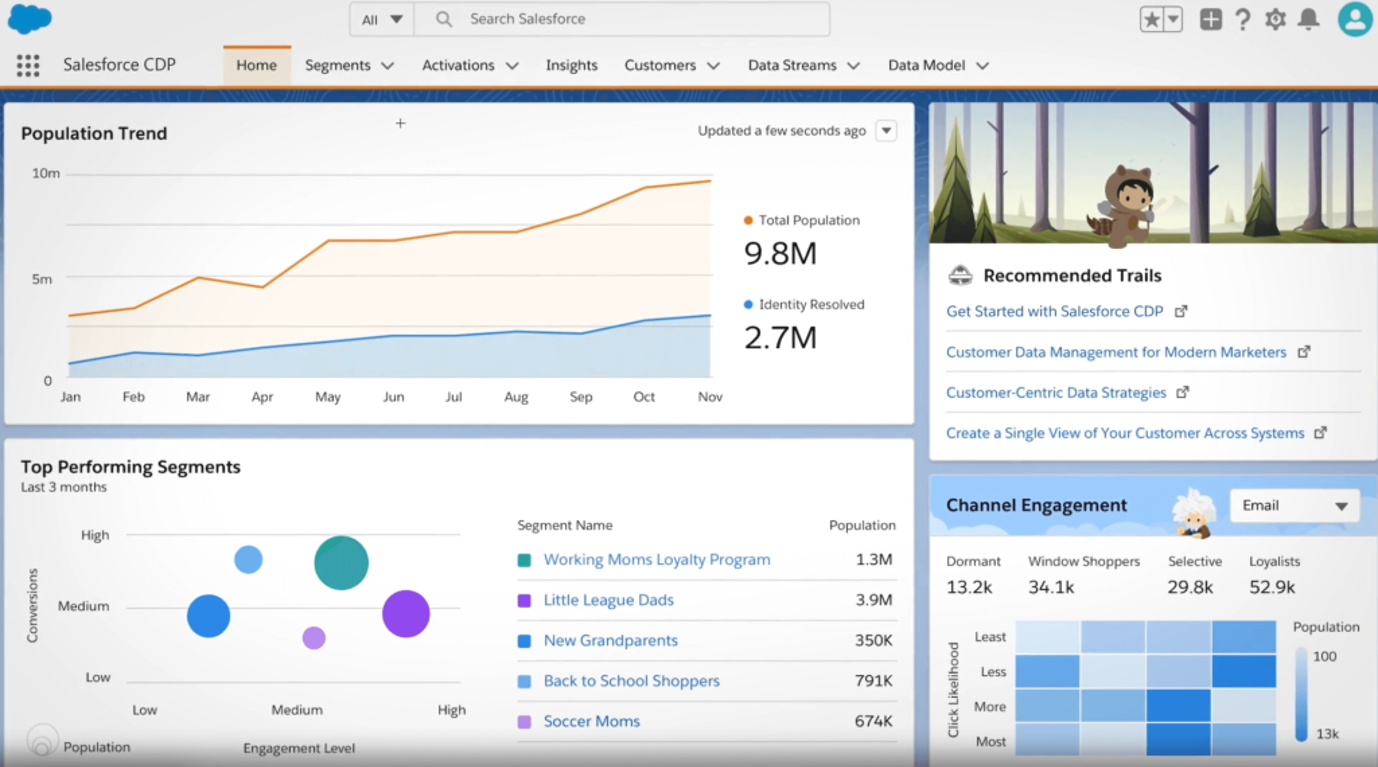The width and height of the screenshot is (1378, 767).
Task: Click external icon beside Customer Data Management
Action: (1304, 352)
